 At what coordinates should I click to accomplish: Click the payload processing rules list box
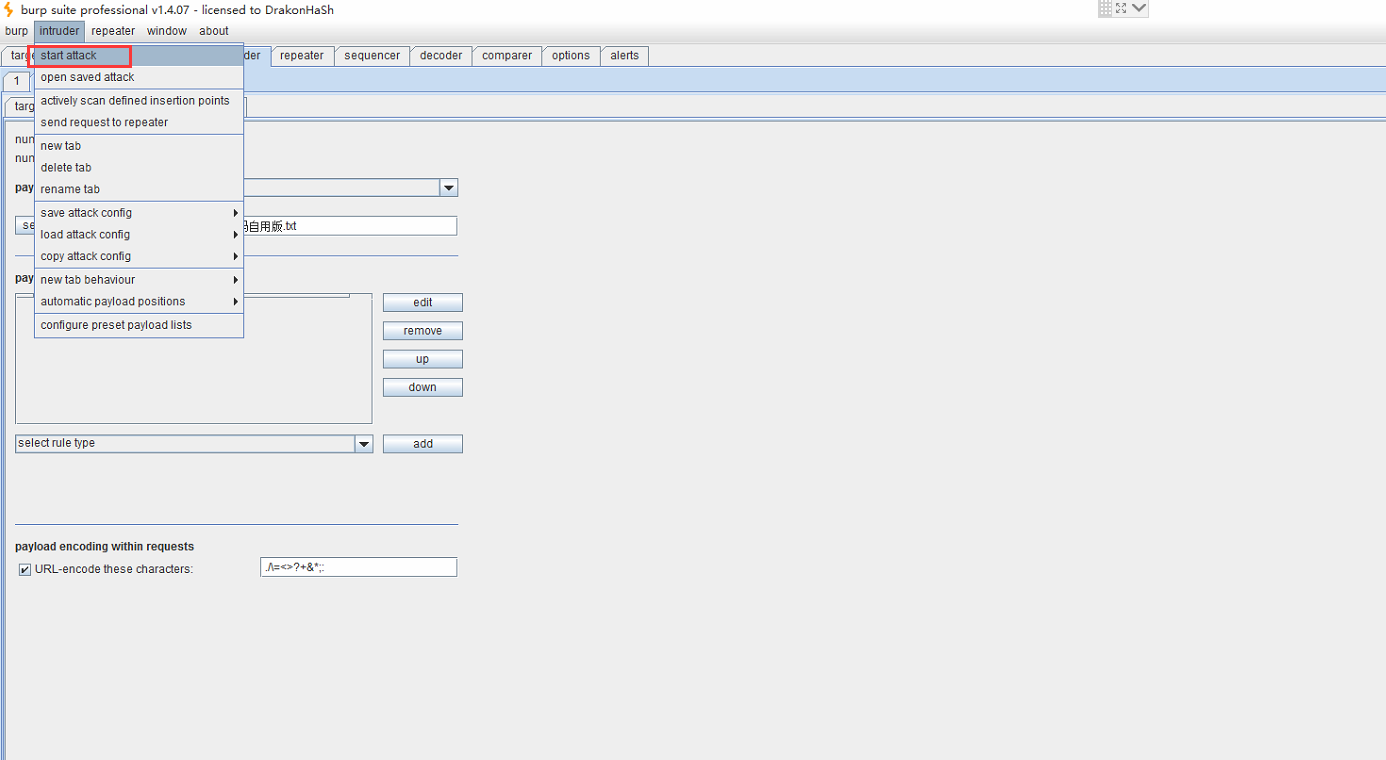(194, 359)
